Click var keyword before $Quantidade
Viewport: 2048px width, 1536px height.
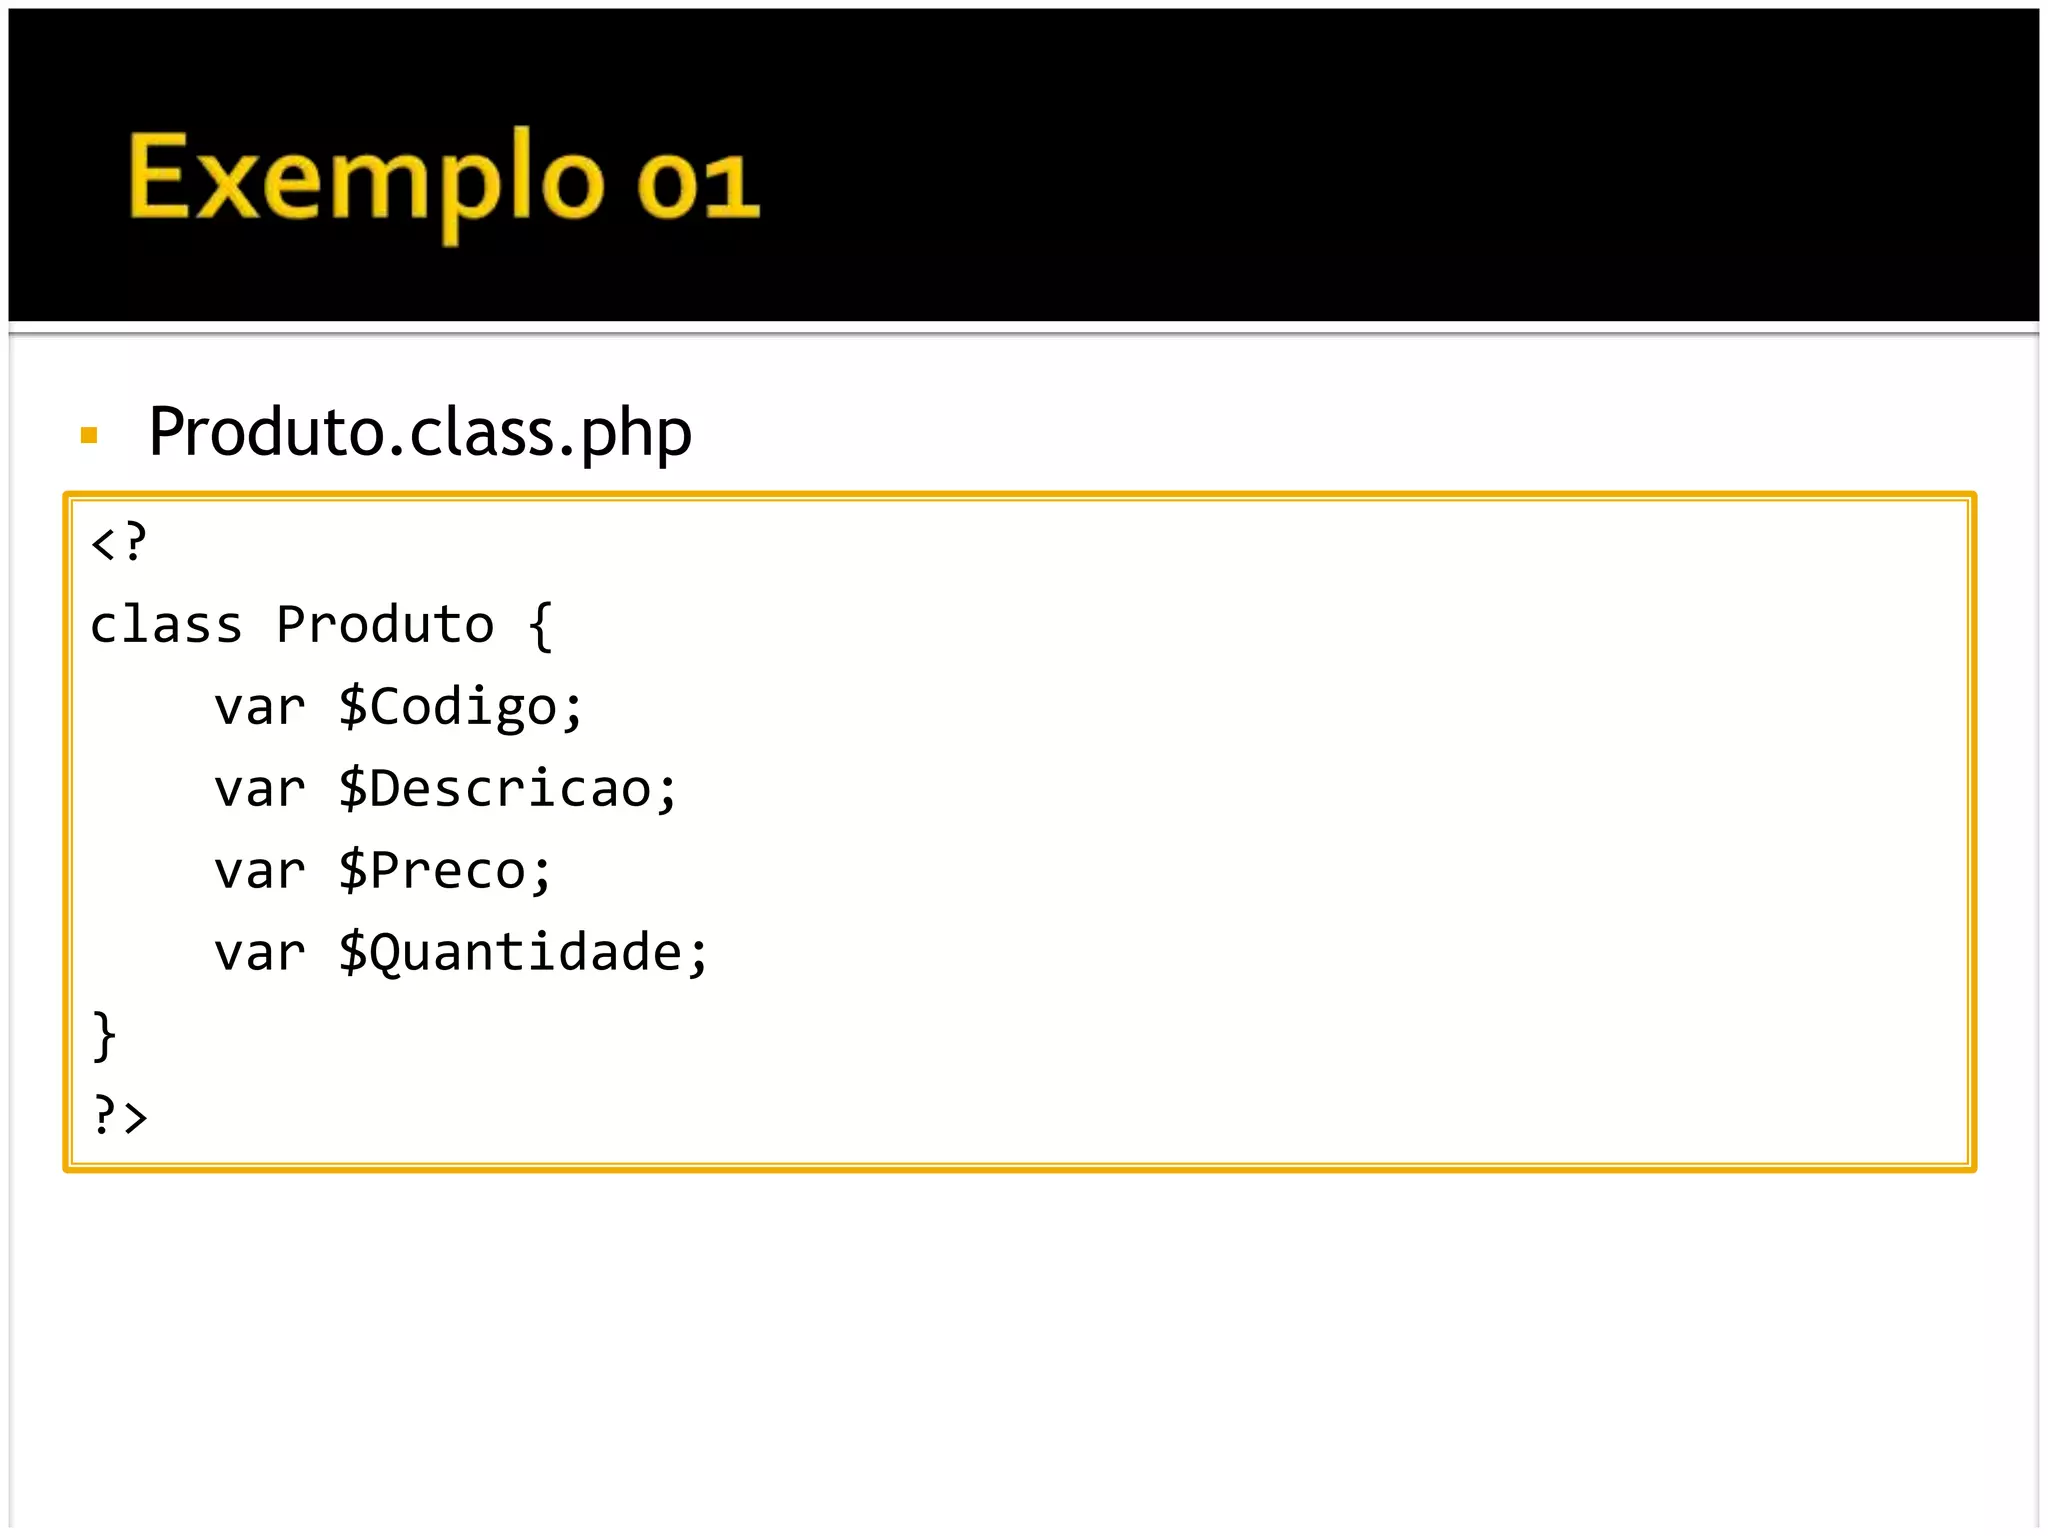tap(259, 953)
